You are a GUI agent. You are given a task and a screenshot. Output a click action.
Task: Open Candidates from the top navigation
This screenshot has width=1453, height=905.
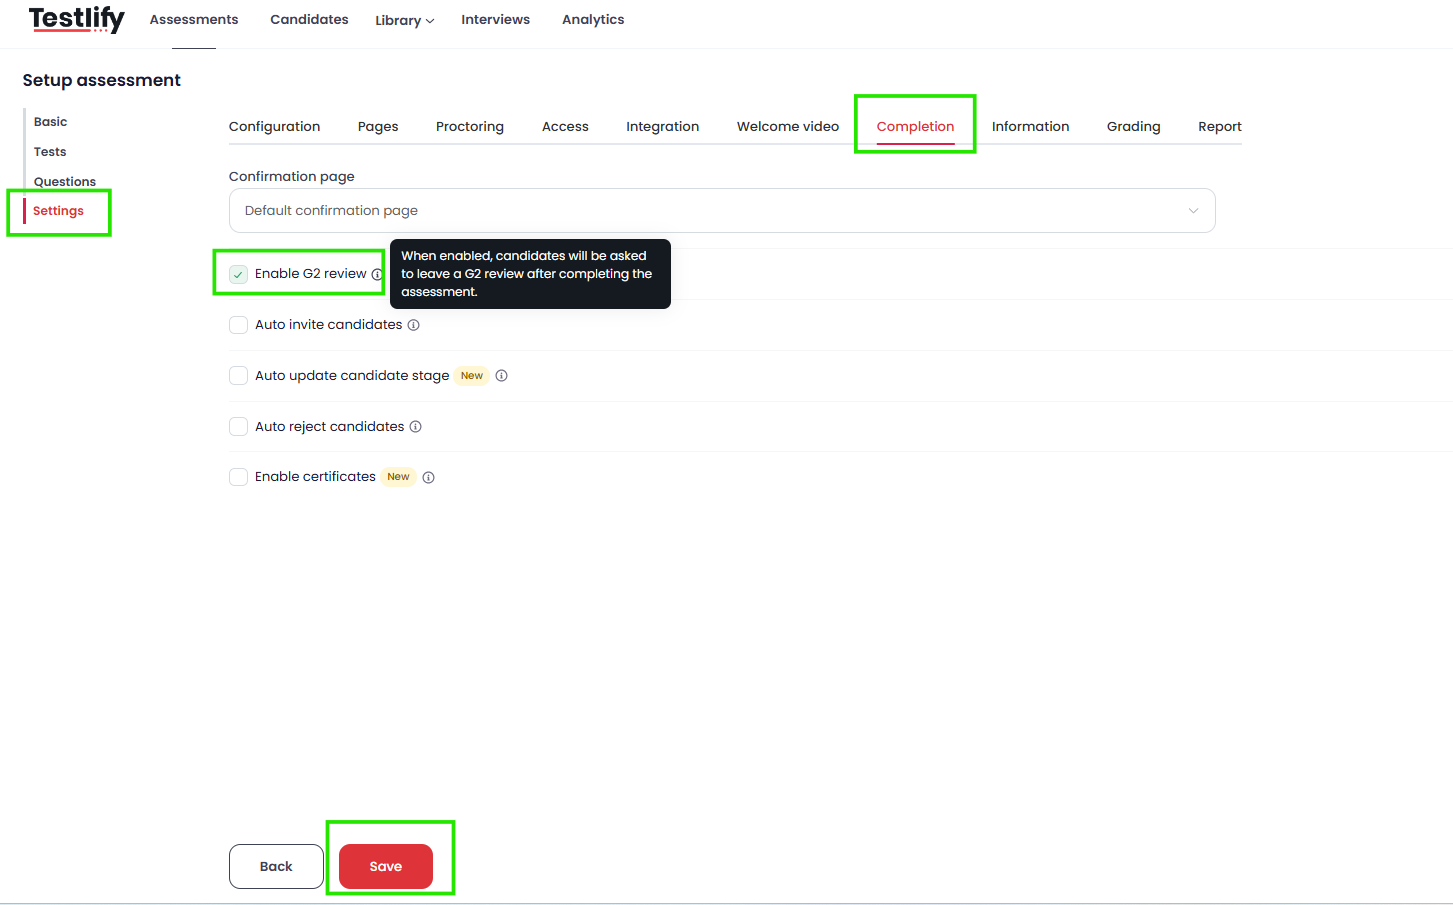point(309,19)
